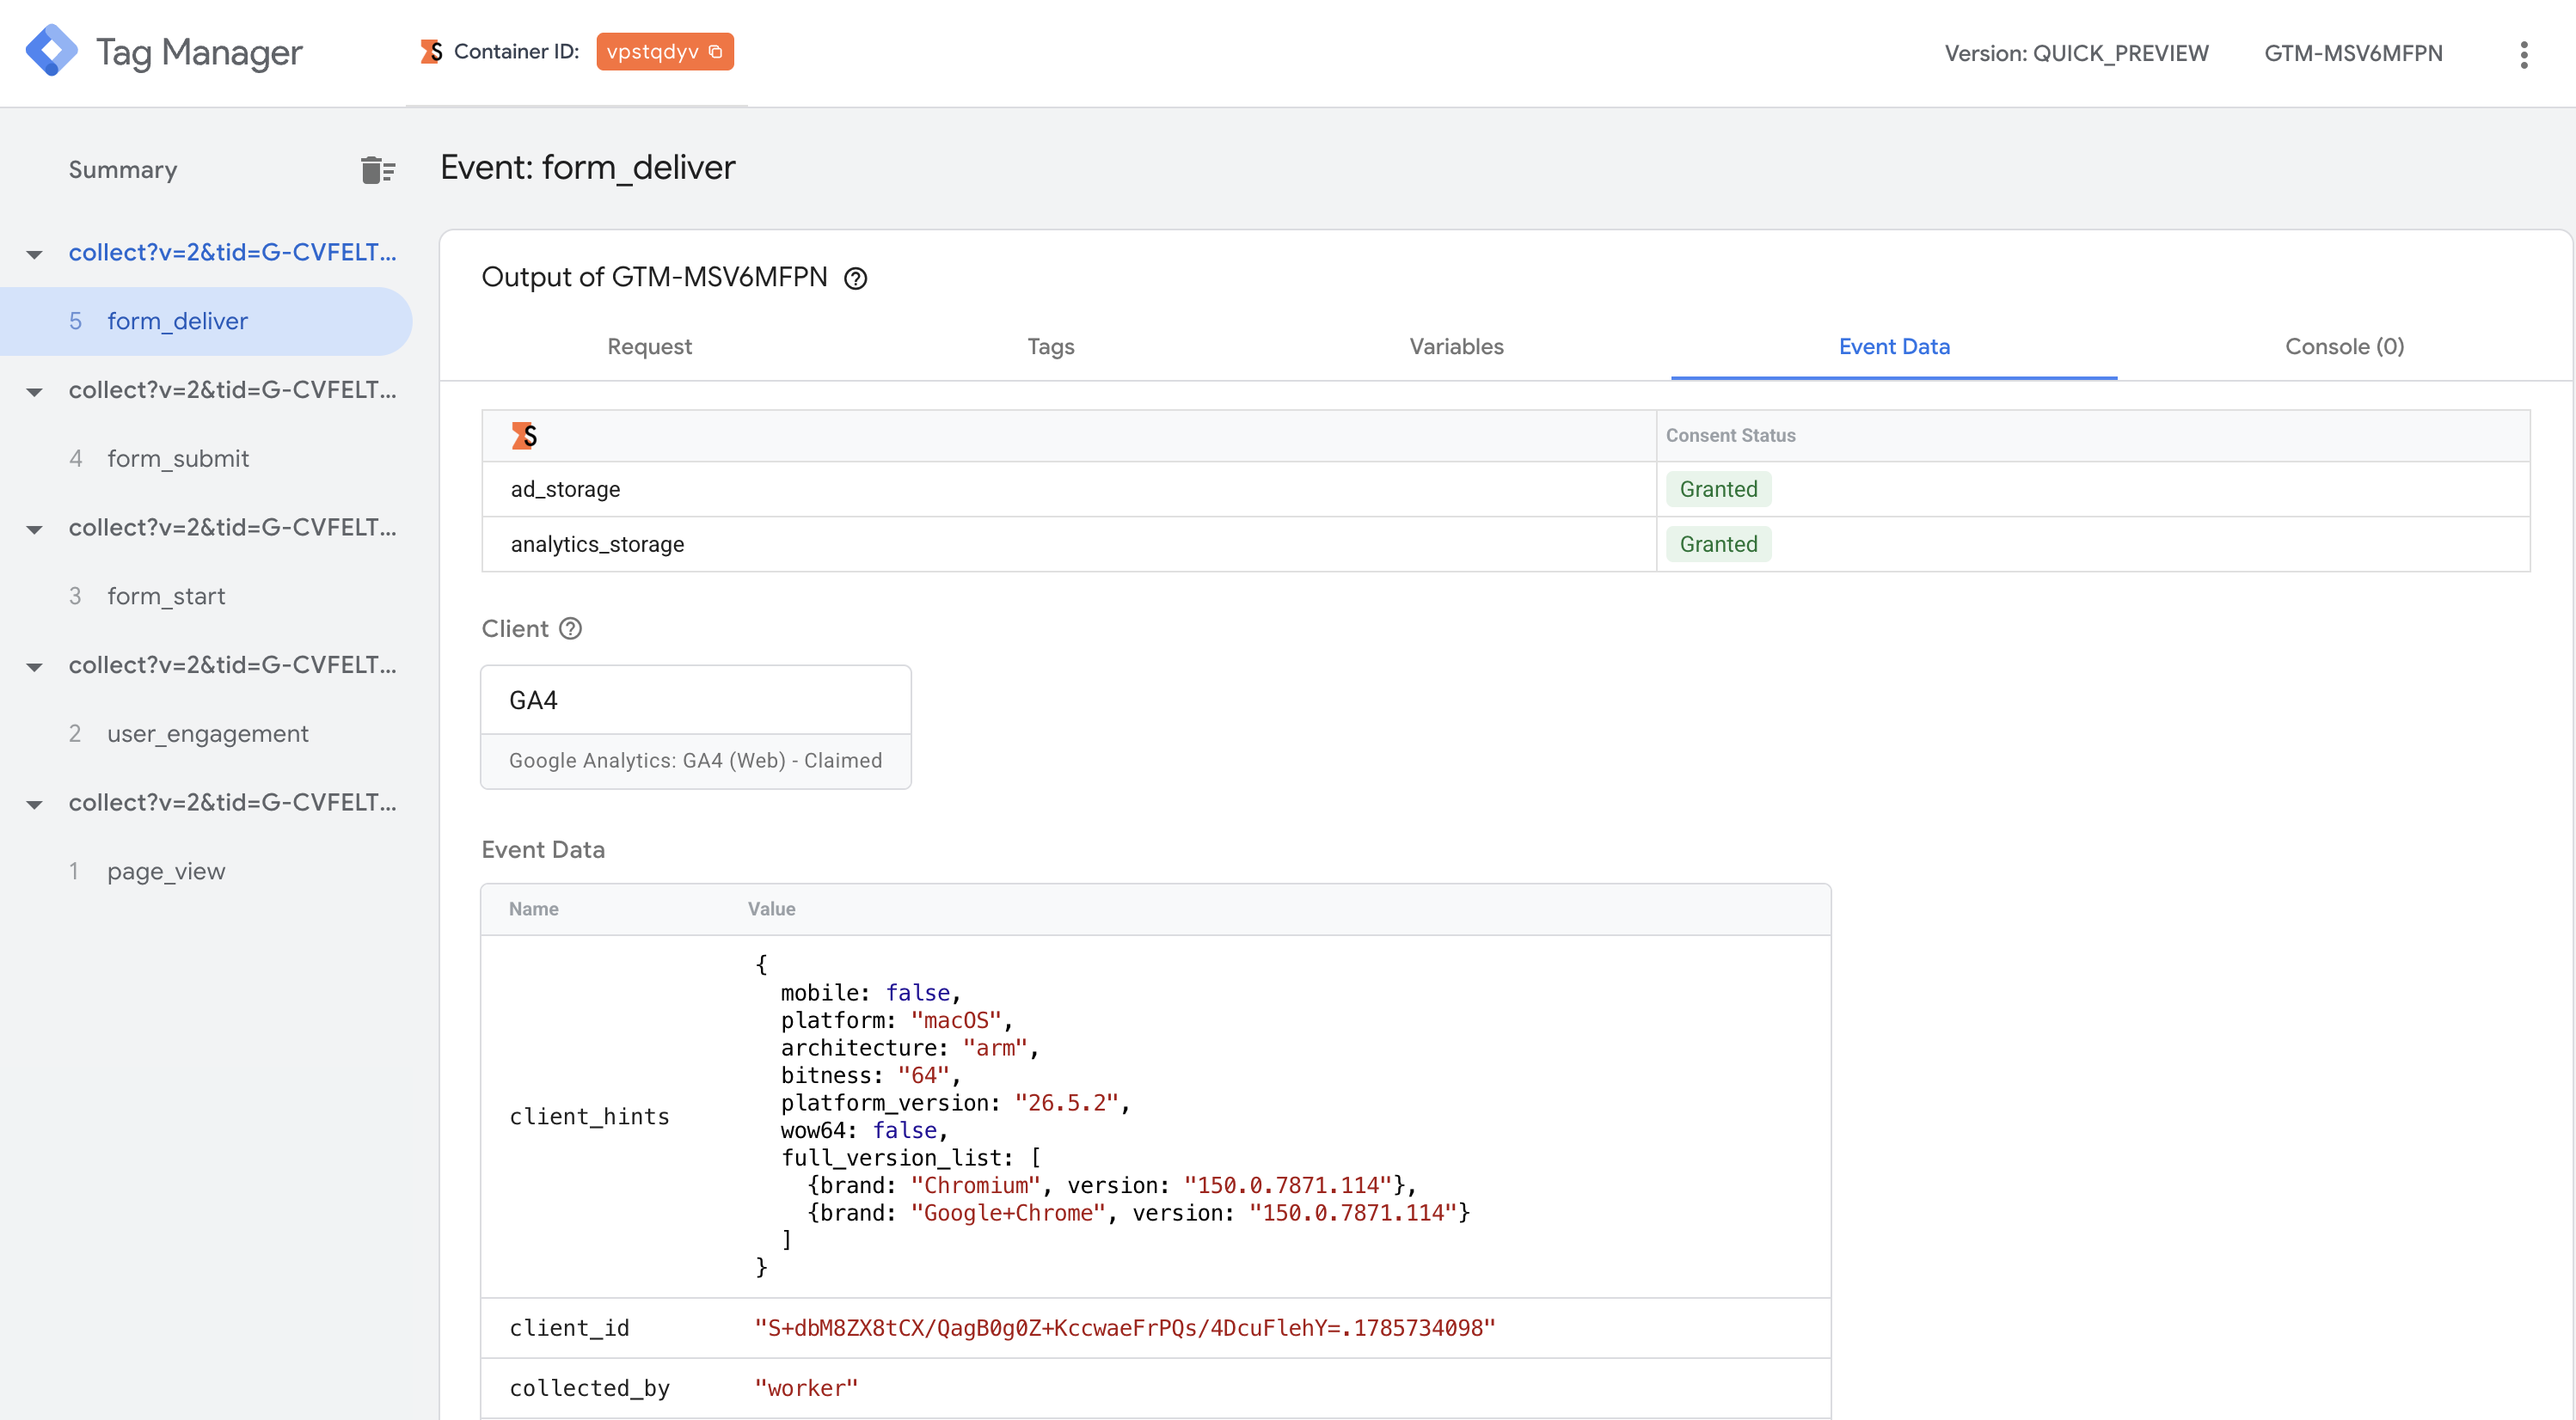Click the first collect?v=2&tid=G-CVFELT request link
This screenshot has height=1420, width=2576.
[232, 252]
